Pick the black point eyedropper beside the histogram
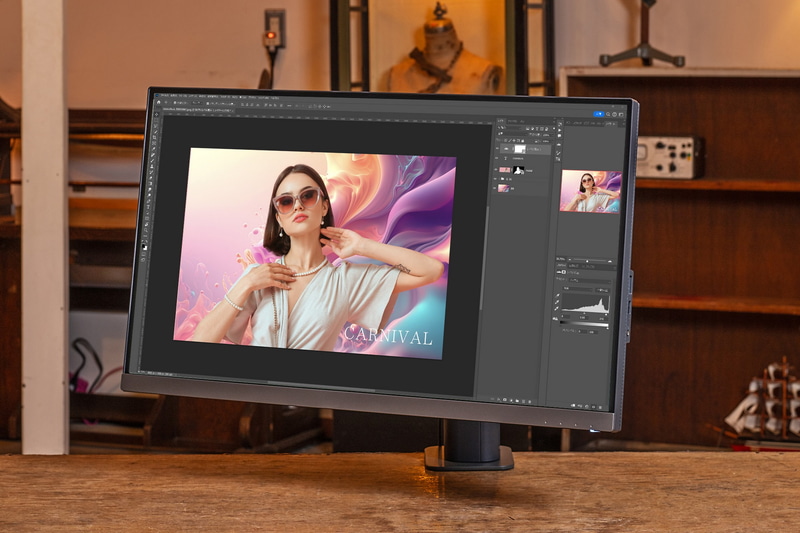 click(558, 295)
